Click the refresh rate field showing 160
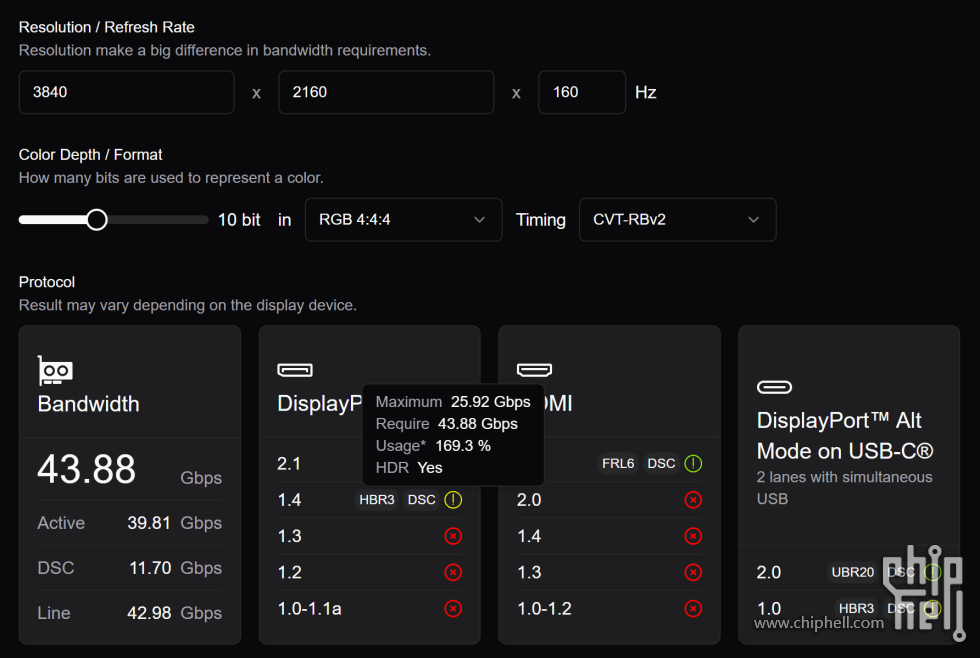 point(582,92)
